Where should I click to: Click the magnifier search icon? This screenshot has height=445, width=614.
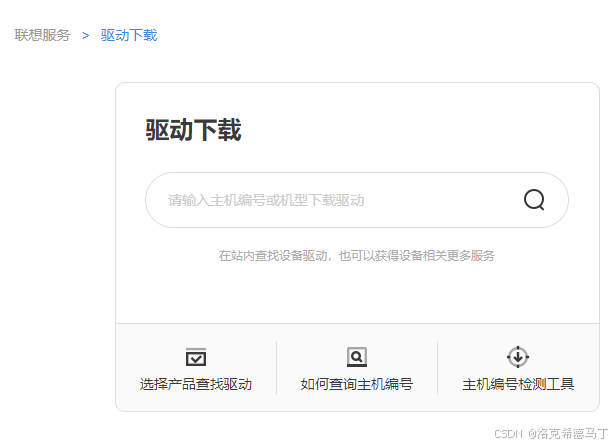point(534,200)
